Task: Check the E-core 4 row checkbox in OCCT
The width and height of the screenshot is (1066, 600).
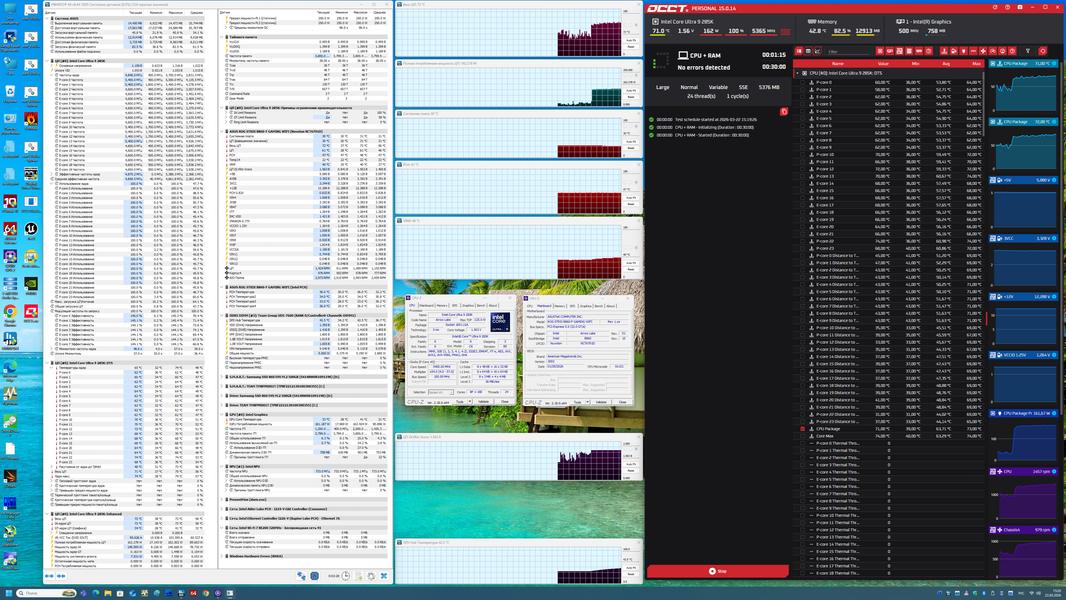Action: pos(802,111)
